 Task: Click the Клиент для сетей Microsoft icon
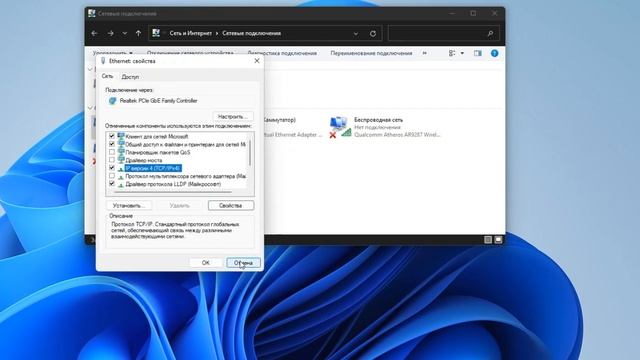pyautogui.click(x=121, y=136)
